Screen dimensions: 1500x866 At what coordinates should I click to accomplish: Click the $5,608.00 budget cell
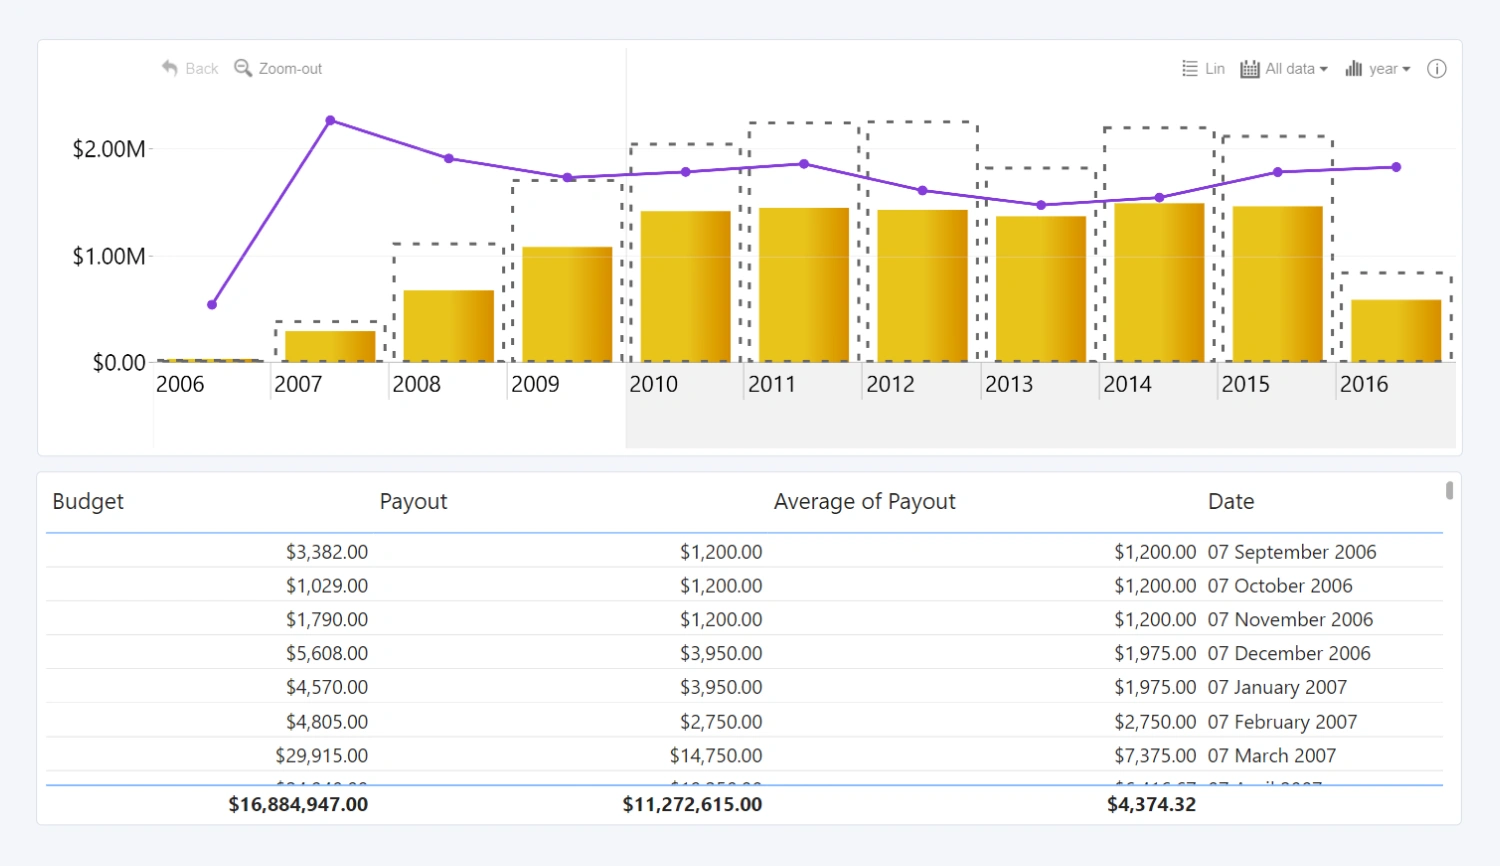[327, 654]
